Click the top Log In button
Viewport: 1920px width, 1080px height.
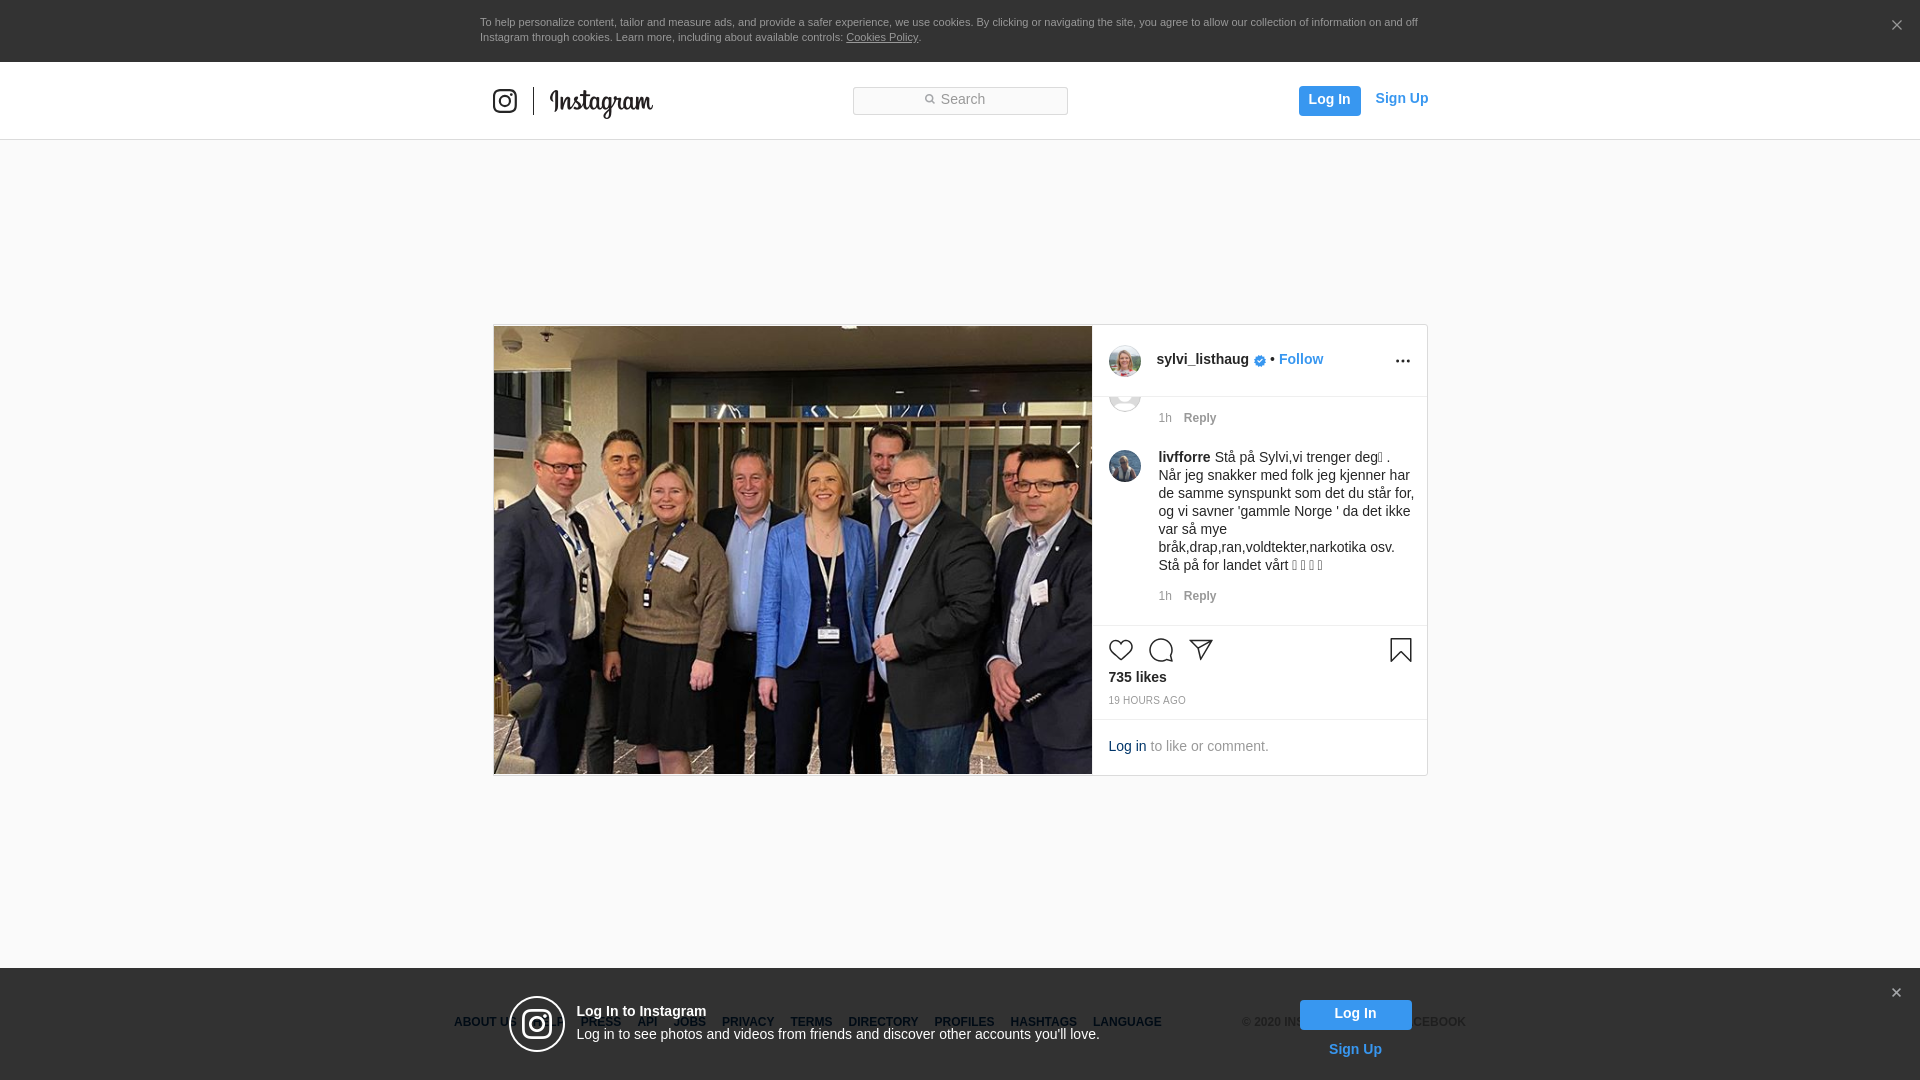(1329, 100)
